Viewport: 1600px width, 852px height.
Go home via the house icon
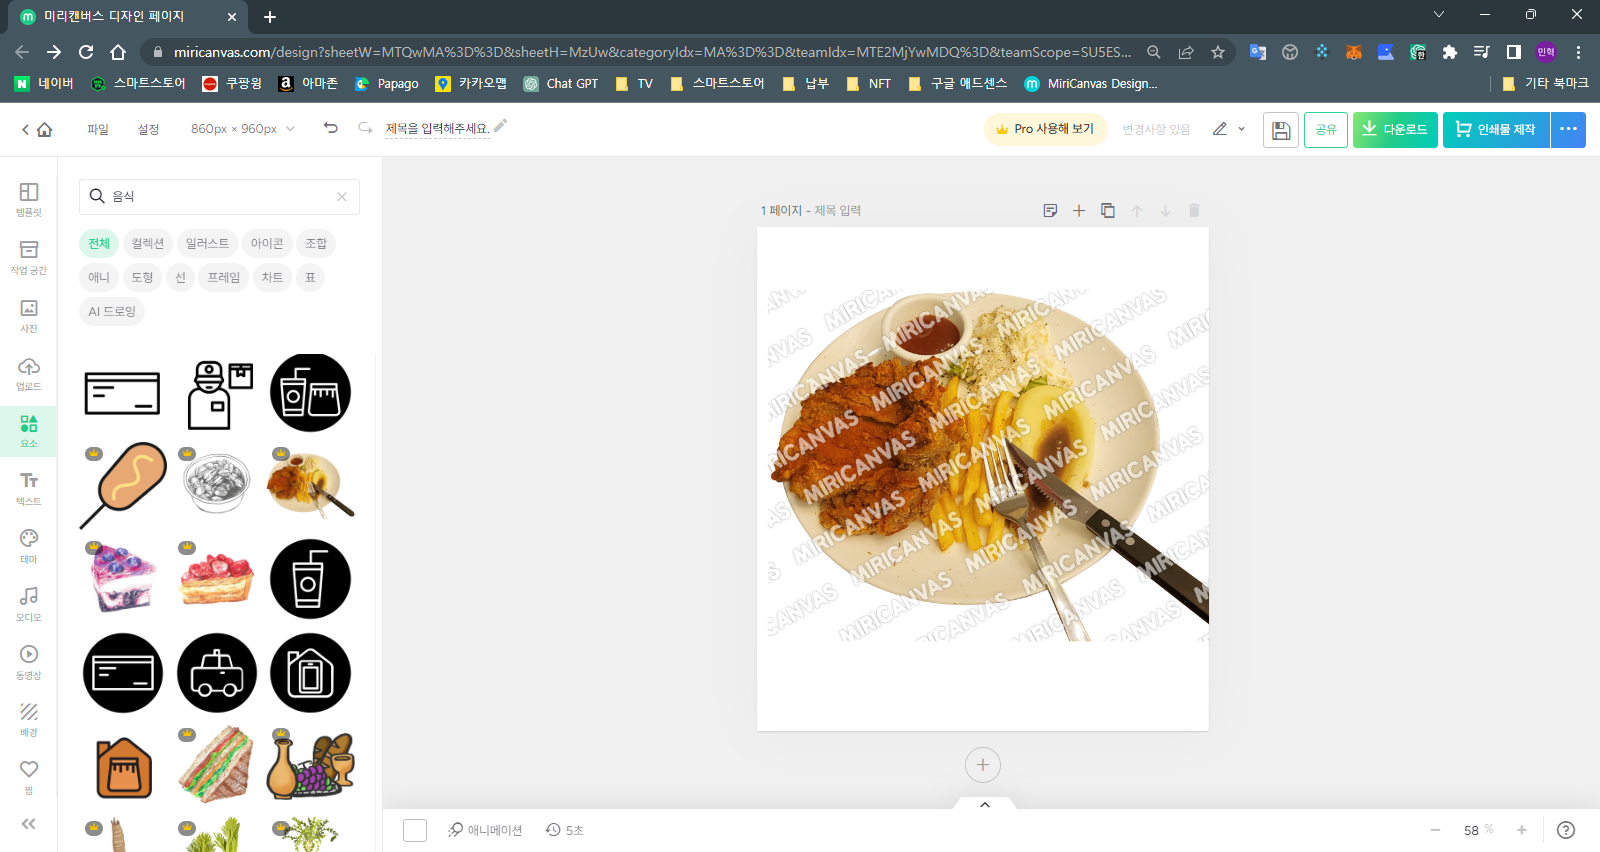(44, 129)
